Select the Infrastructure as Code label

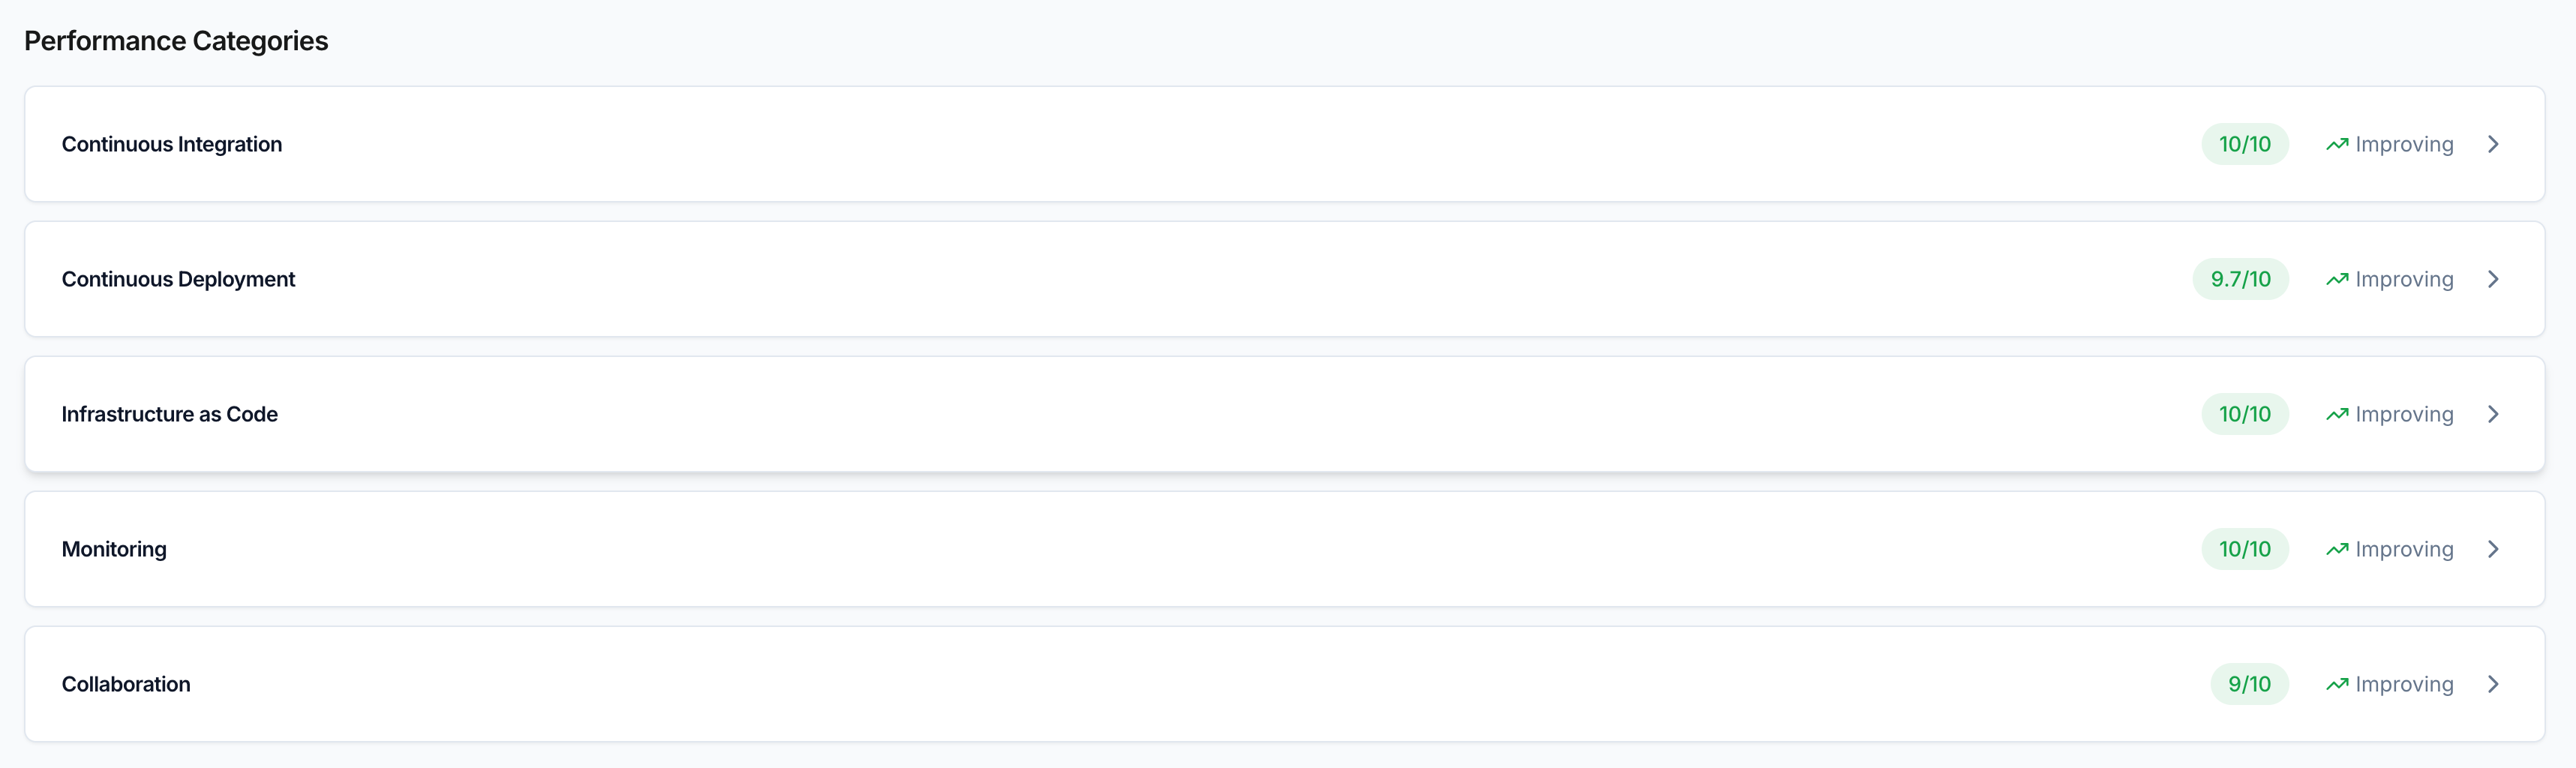tap(170, 414)
